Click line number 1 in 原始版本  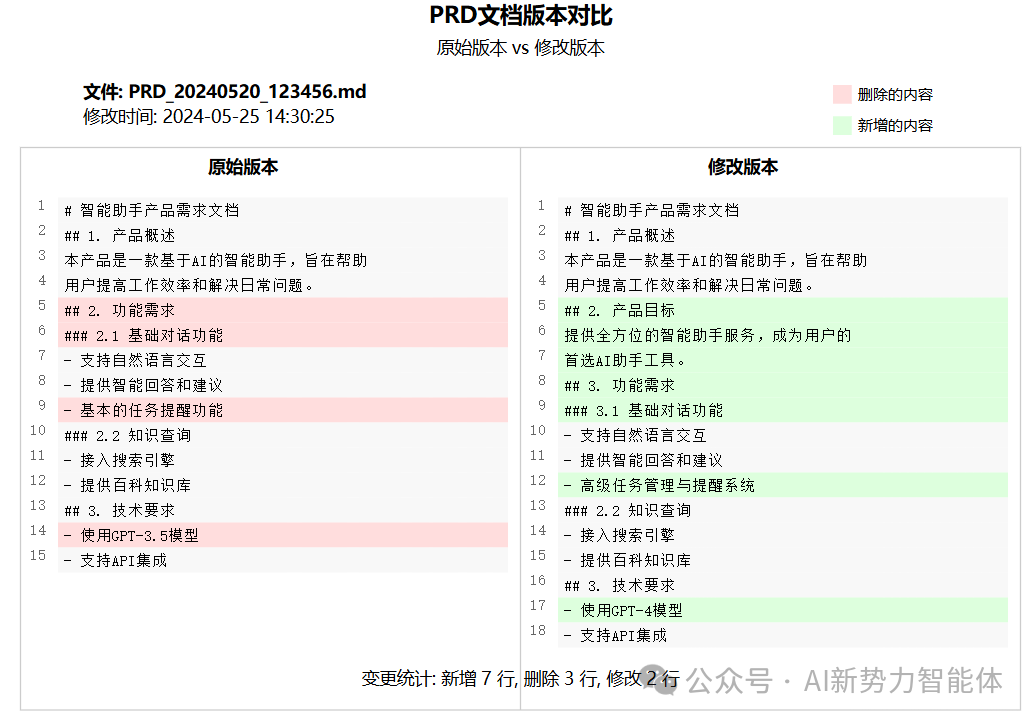tap(40, 205)
